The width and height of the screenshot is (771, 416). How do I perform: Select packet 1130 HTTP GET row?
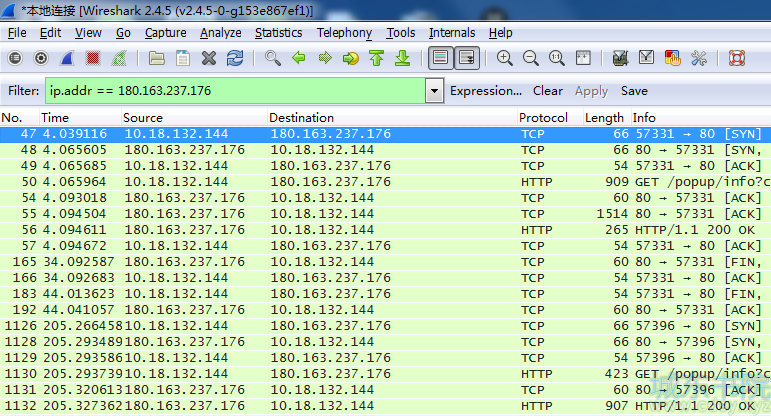(x=386, y=374)
